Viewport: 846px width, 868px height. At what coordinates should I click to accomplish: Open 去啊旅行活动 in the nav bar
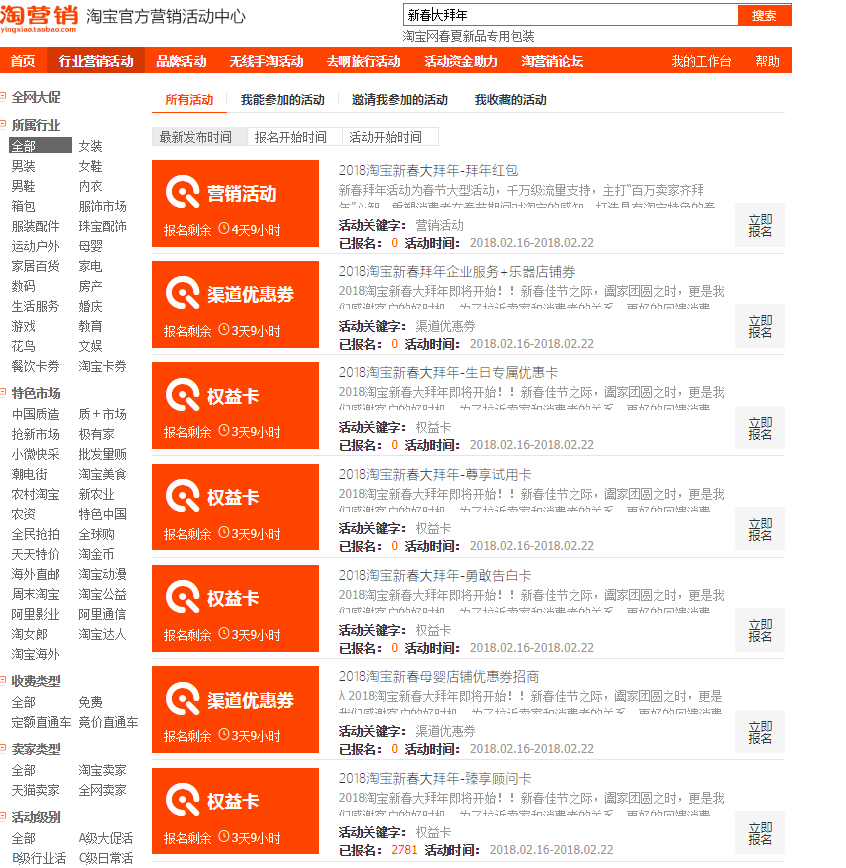364,61
